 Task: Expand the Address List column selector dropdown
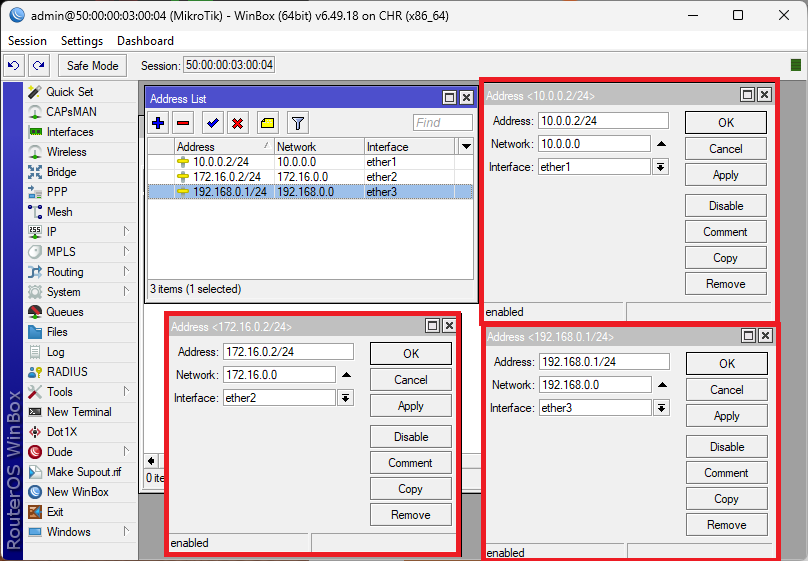point(465,146)
